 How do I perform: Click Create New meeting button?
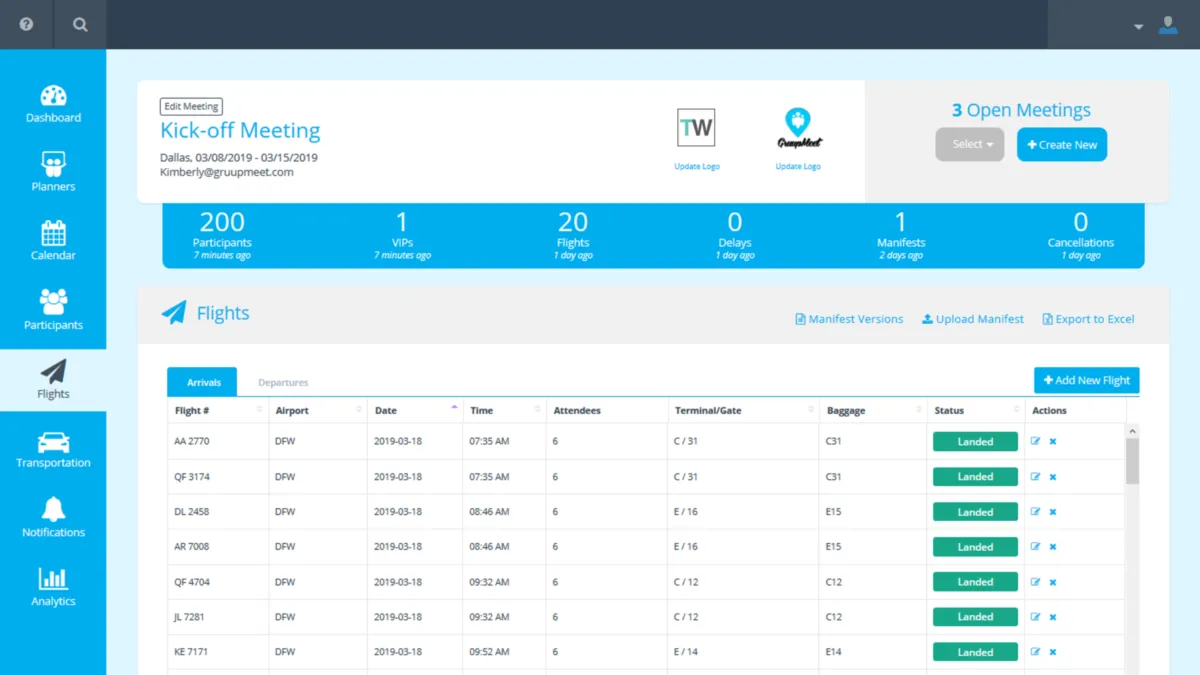(x=1061, y=145)
